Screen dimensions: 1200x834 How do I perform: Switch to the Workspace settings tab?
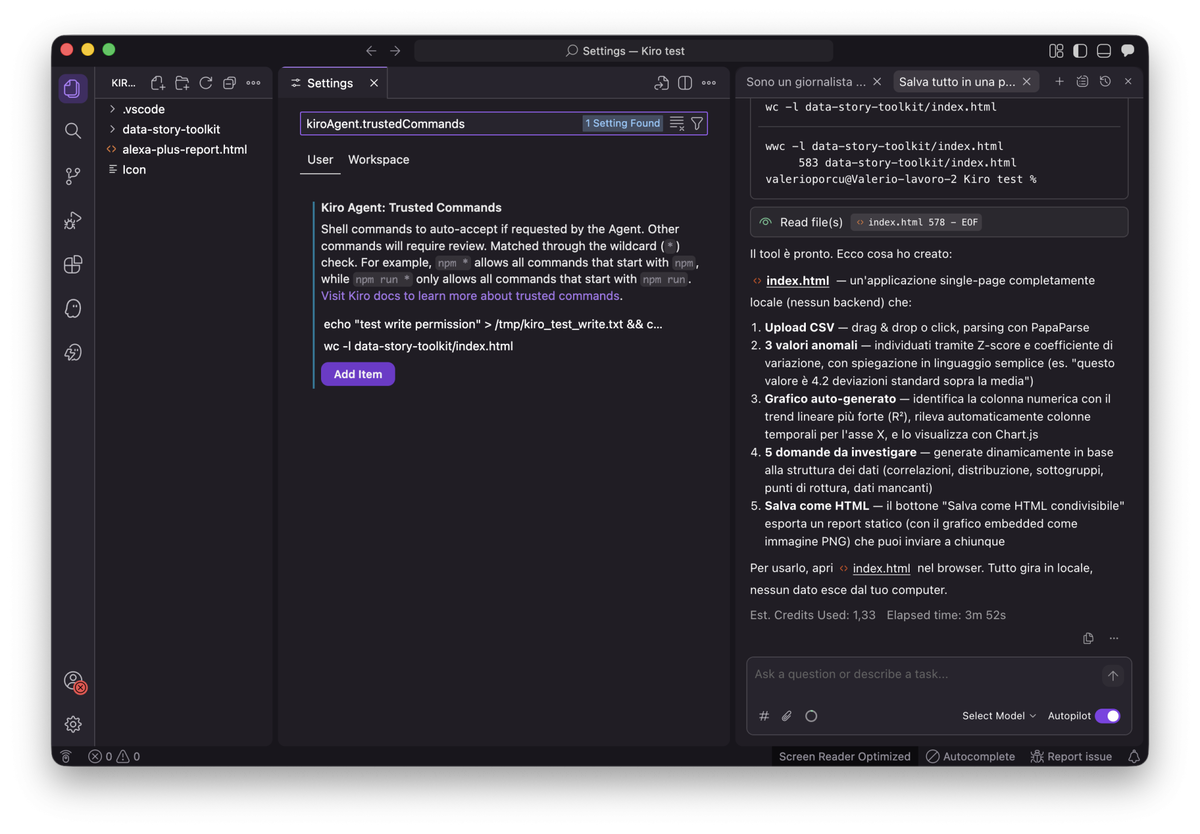coord(378,160)
